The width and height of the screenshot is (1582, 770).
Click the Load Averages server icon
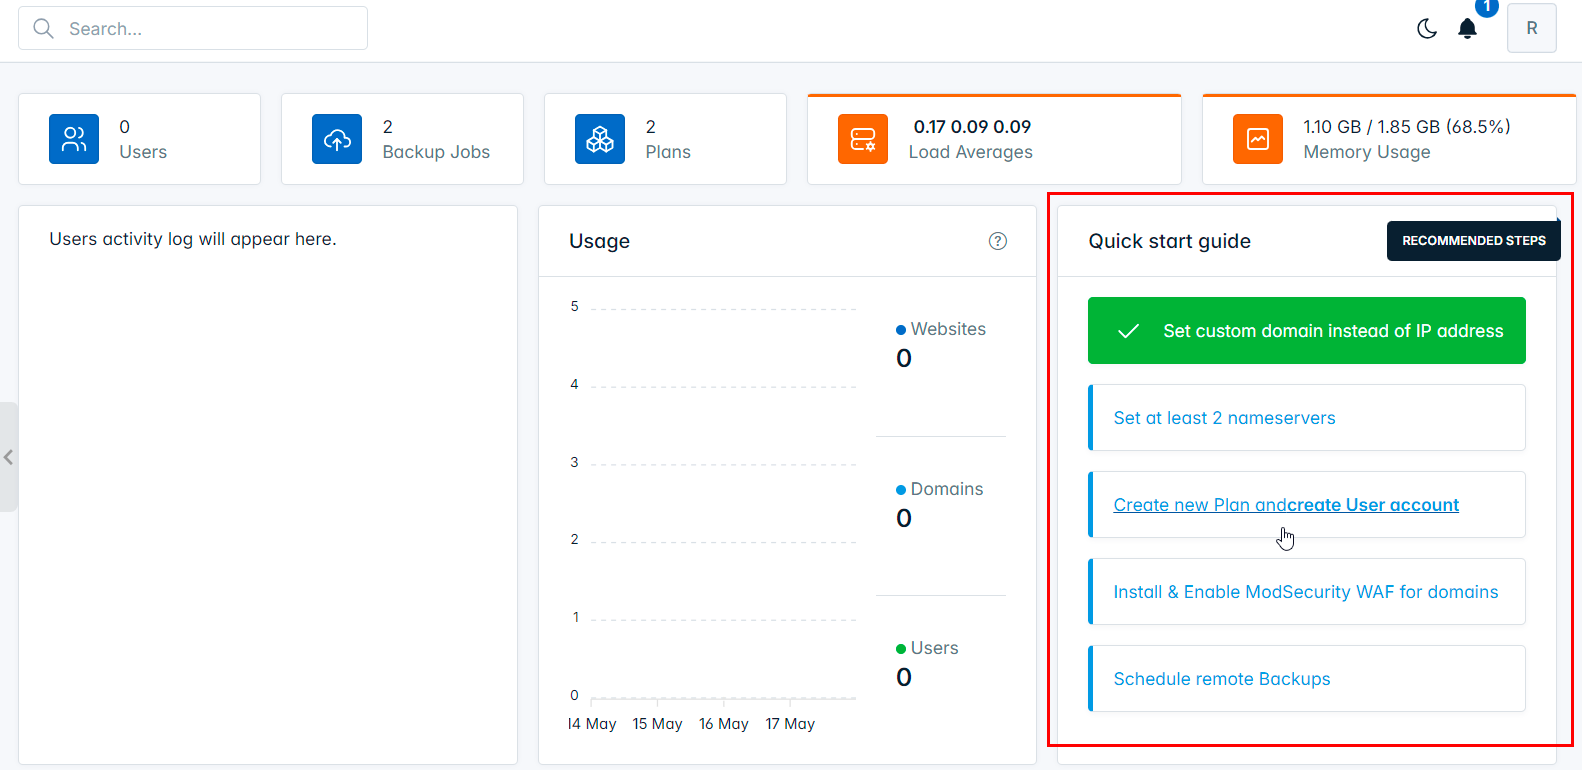(863, 139)
